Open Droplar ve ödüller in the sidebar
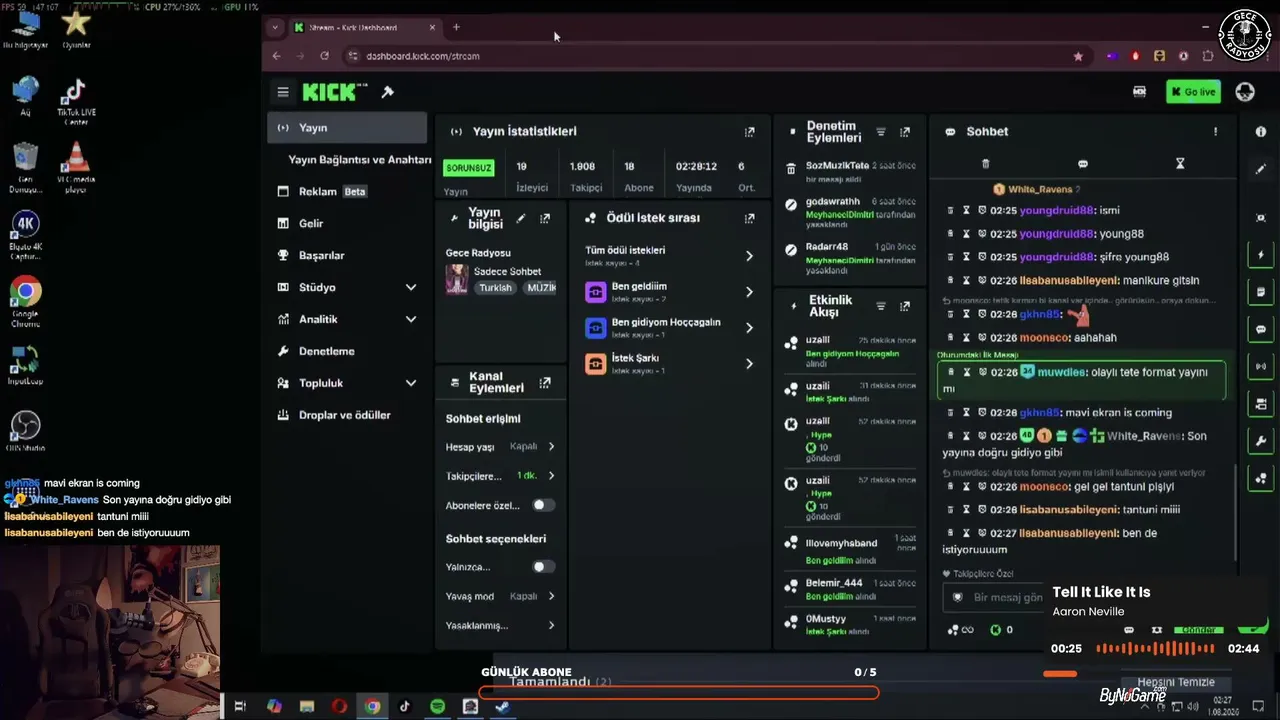 point(347,415)
